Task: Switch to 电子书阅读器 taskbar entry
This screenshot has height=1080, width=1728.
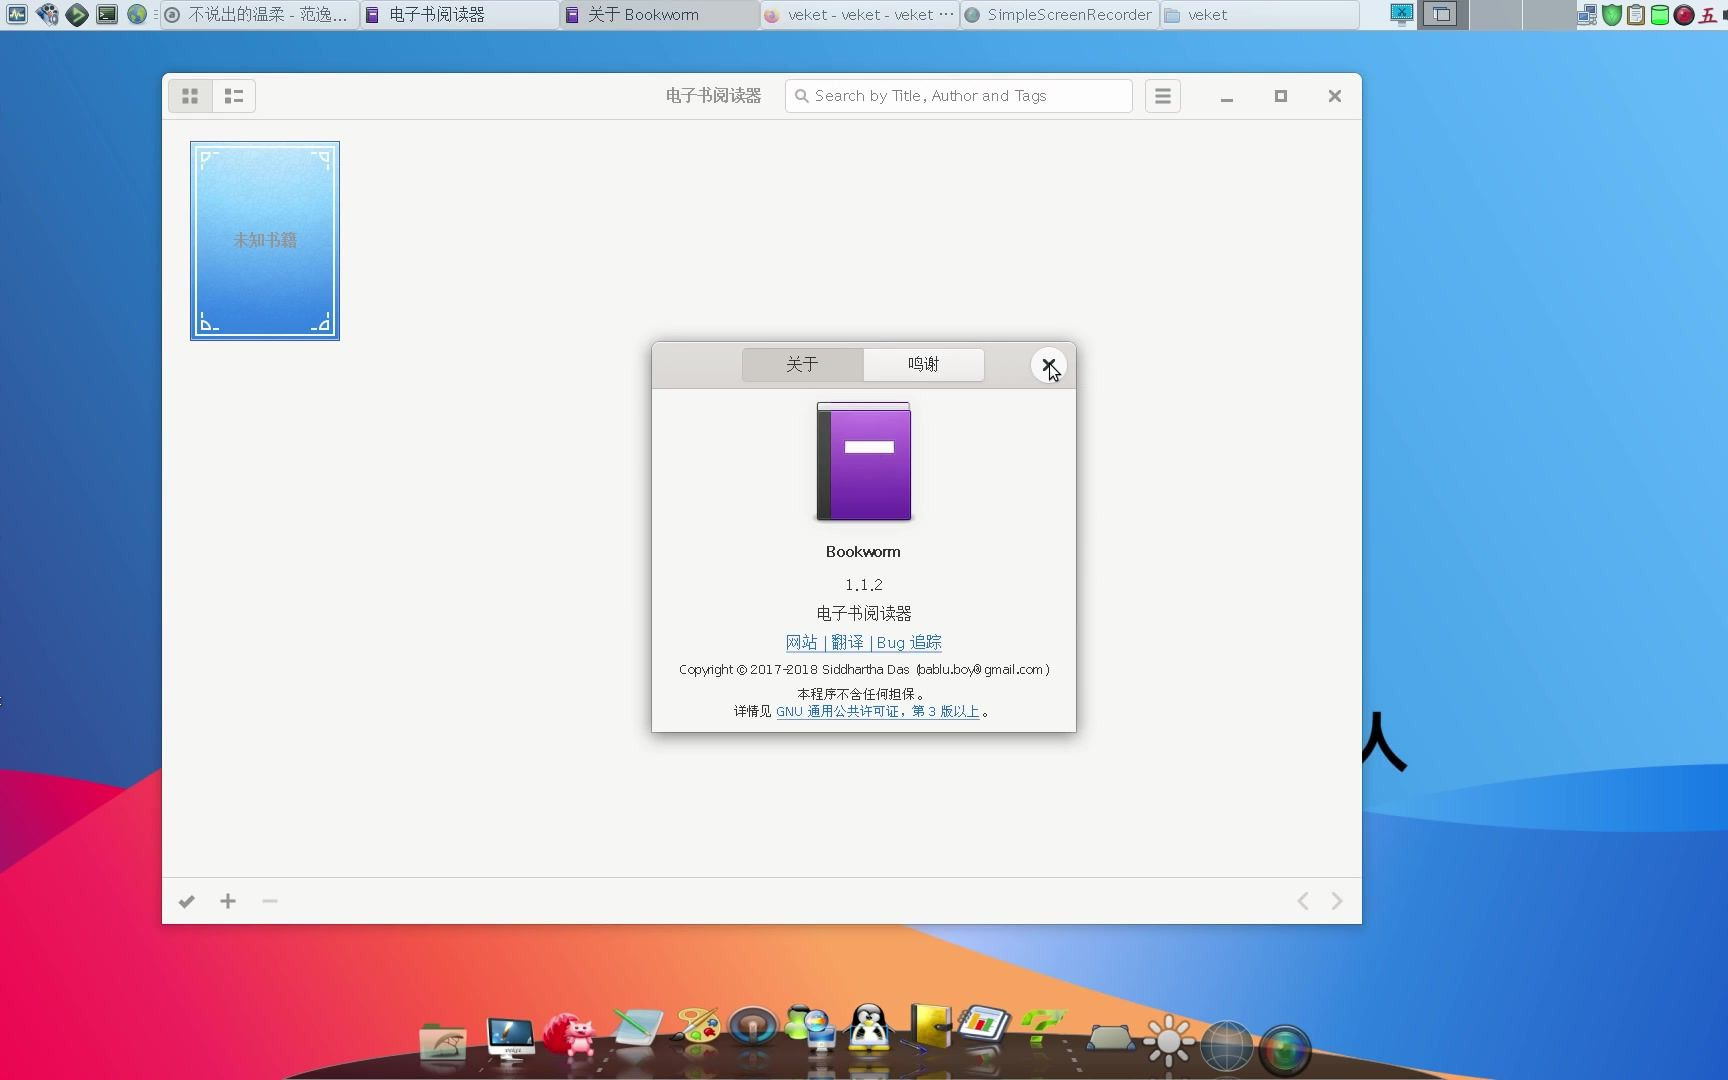Action: [x=460, y=14]
